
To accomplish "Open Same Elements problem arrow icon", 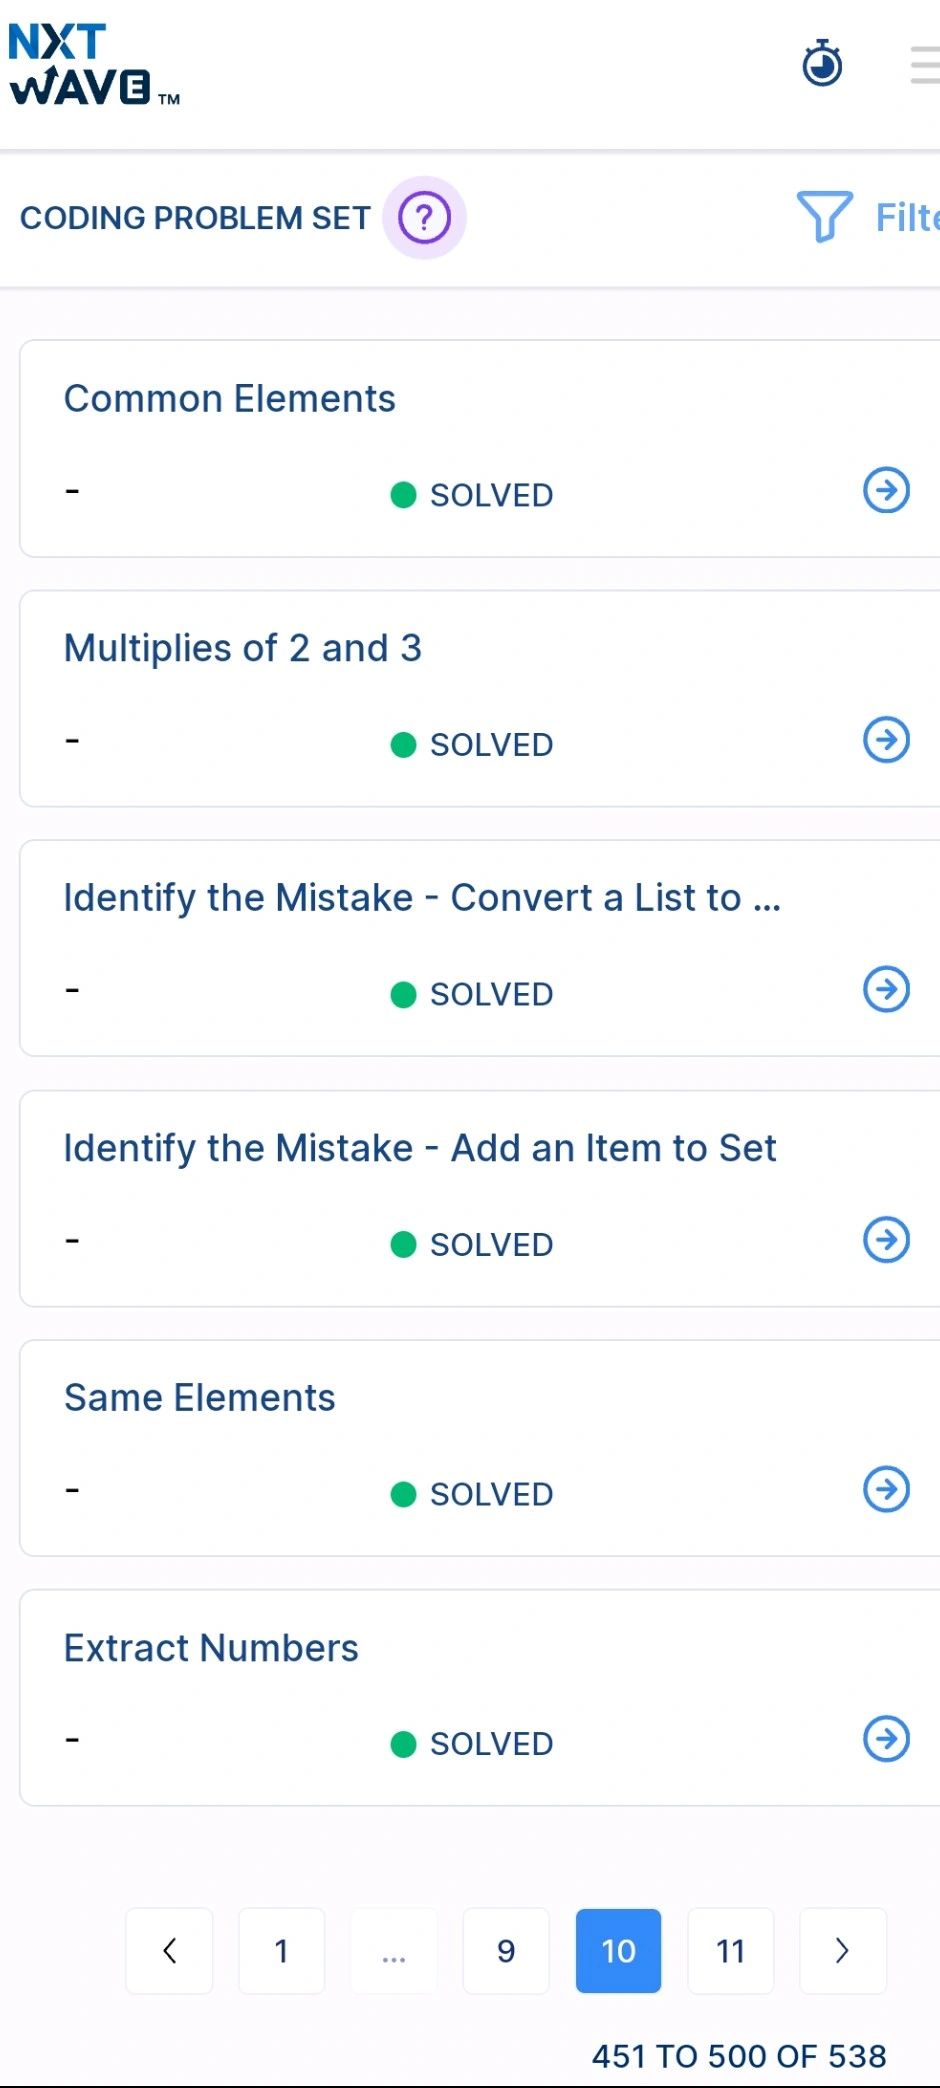I will [886, 1489].
